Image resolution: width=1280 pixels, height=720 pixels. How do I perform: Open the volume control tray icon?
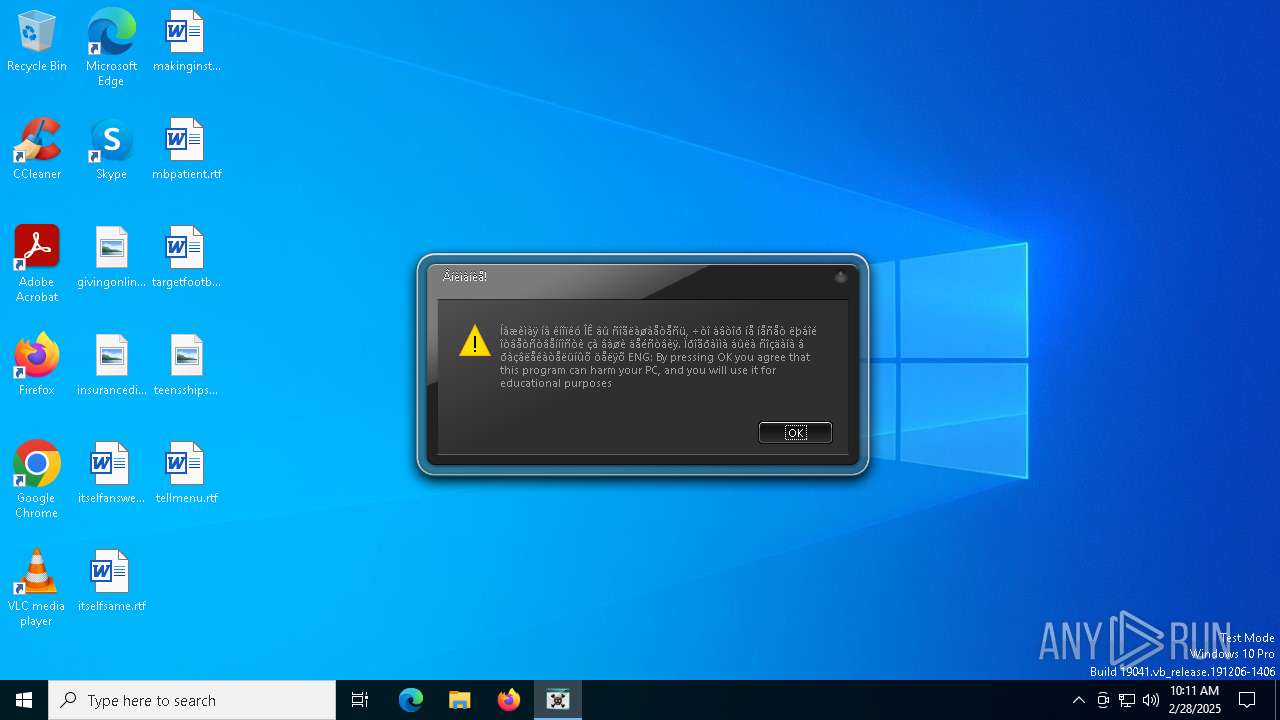pos(1151,700)
